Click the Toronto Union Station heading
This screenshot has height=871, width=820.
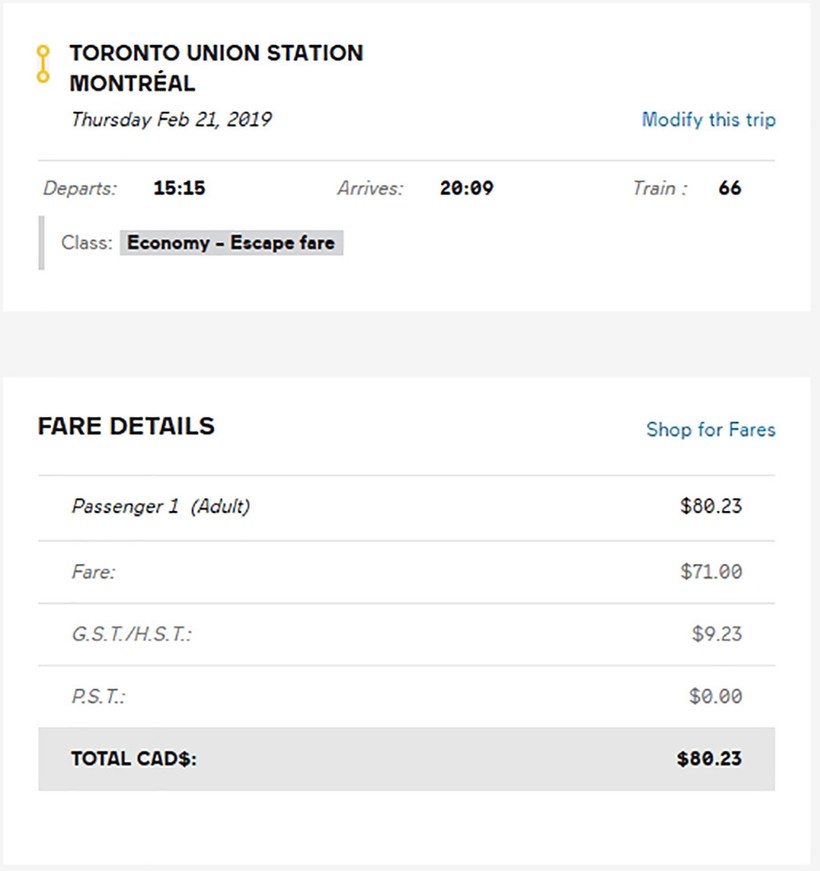[216, 53]
